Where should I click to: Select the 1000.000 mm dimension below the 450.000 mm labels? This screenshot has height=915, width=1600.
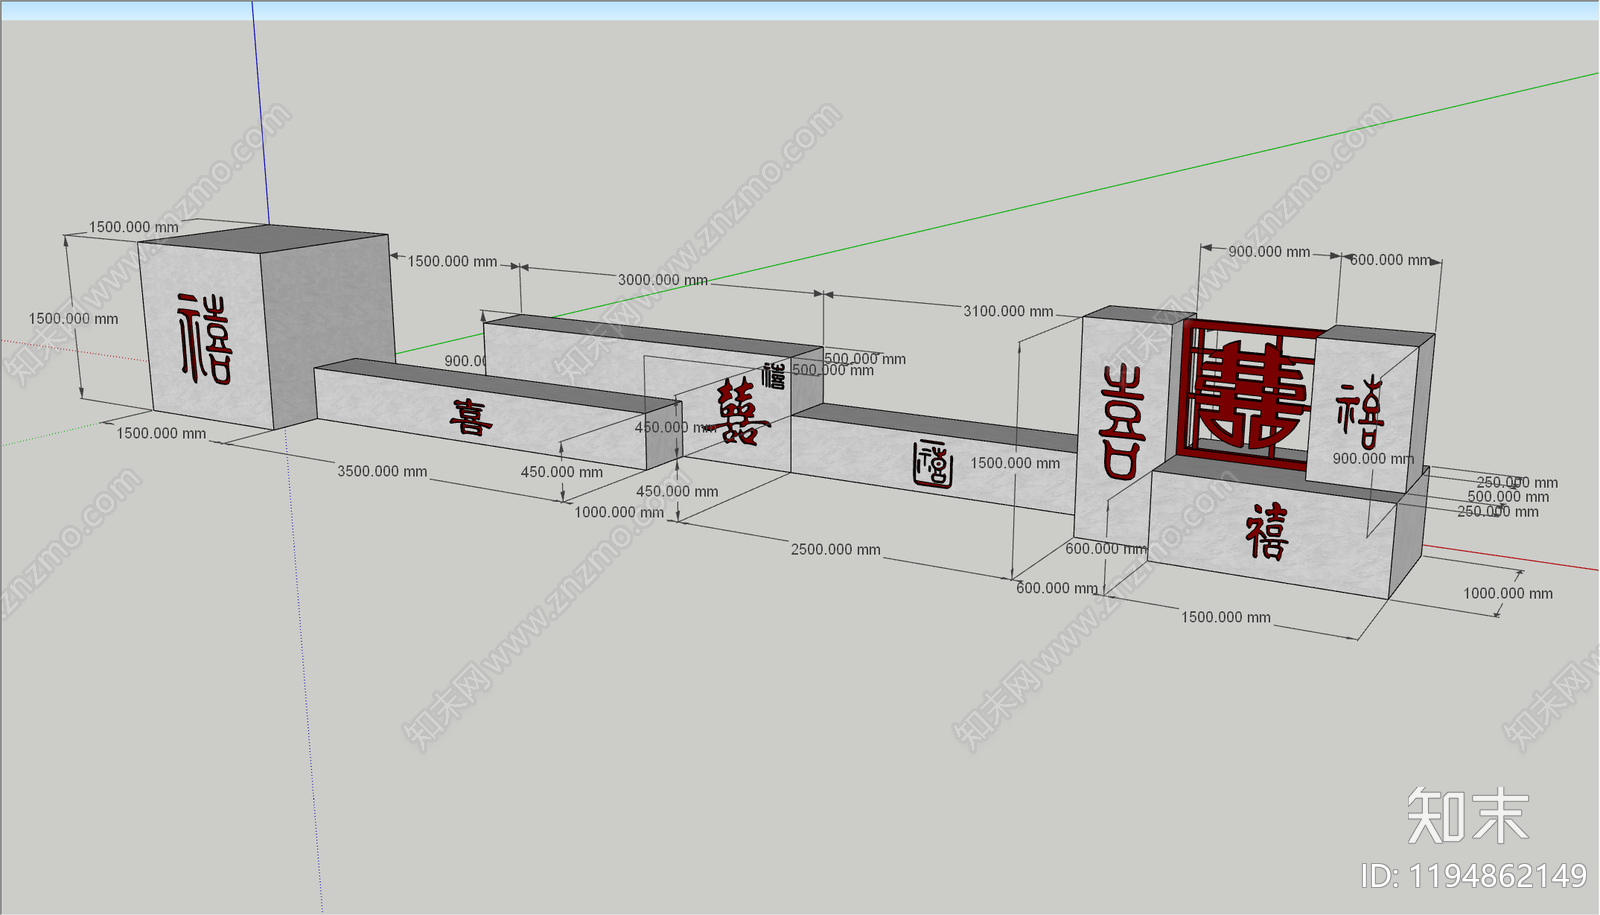pos(619,512)
